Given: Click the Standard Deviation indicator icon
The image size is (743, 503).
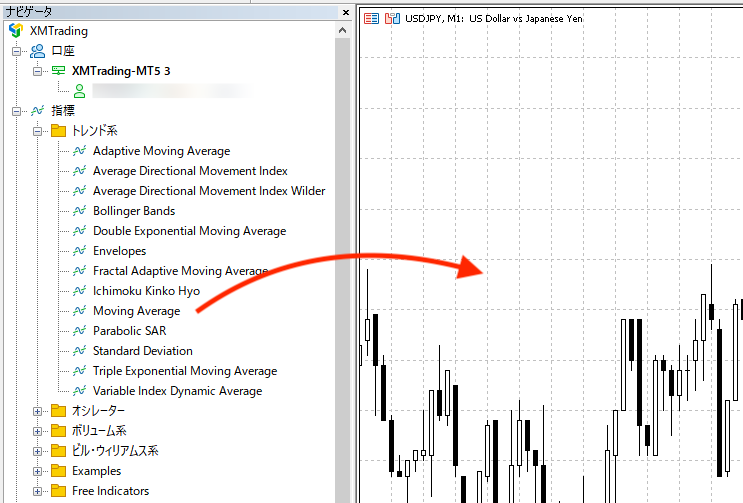Looking at the screenshot, I should [79, 350].
